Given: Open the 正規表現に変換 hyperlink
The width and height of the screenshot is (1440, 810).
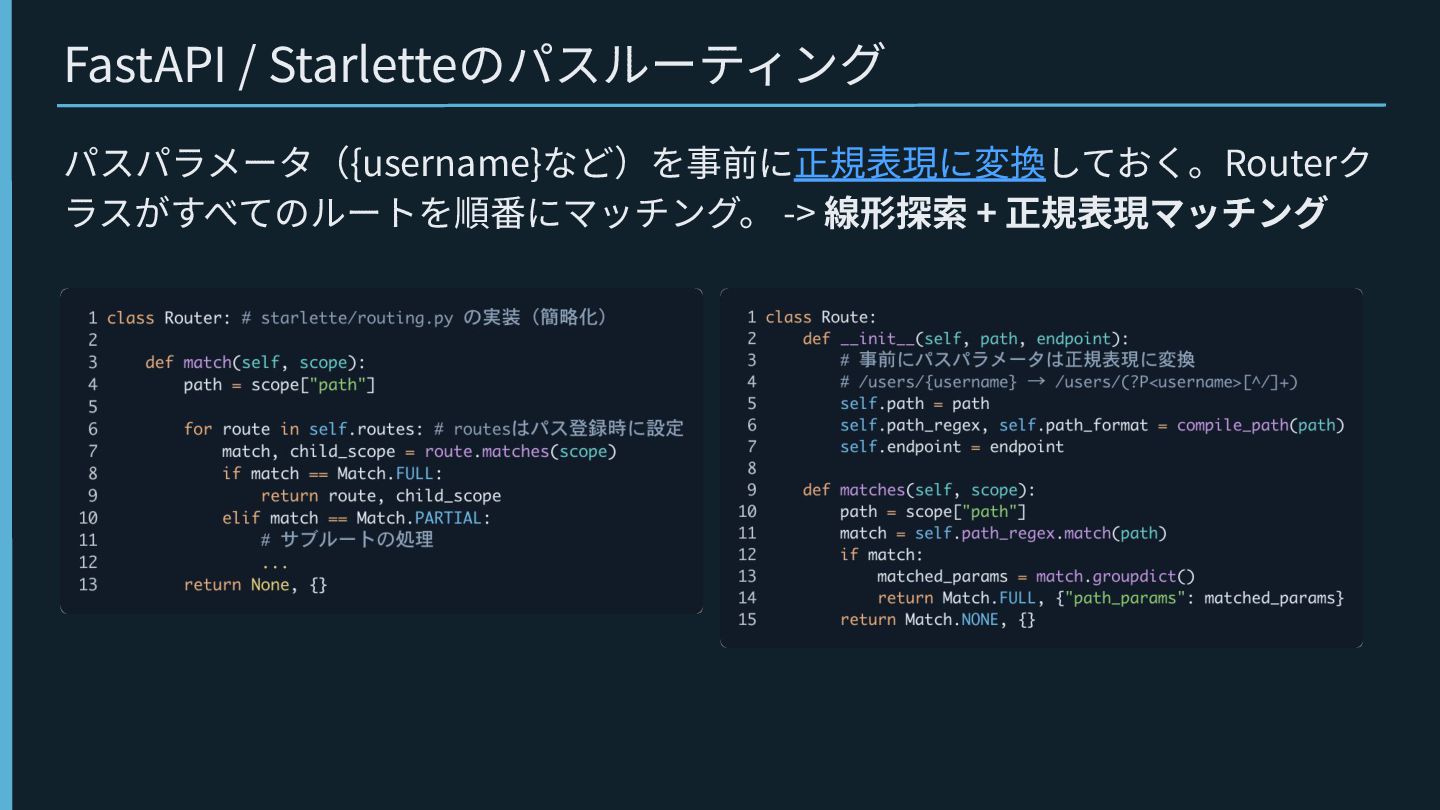Looking at the screenshot, I should click(919, 163).
